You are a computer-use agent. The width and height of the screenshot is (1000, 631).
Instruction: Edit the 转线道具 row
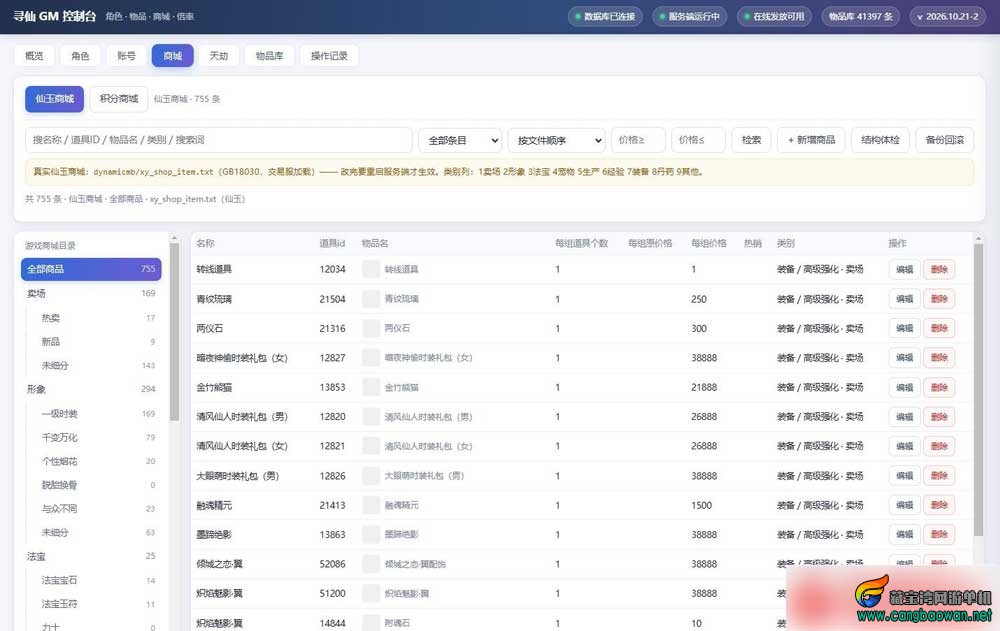[904, 269]
